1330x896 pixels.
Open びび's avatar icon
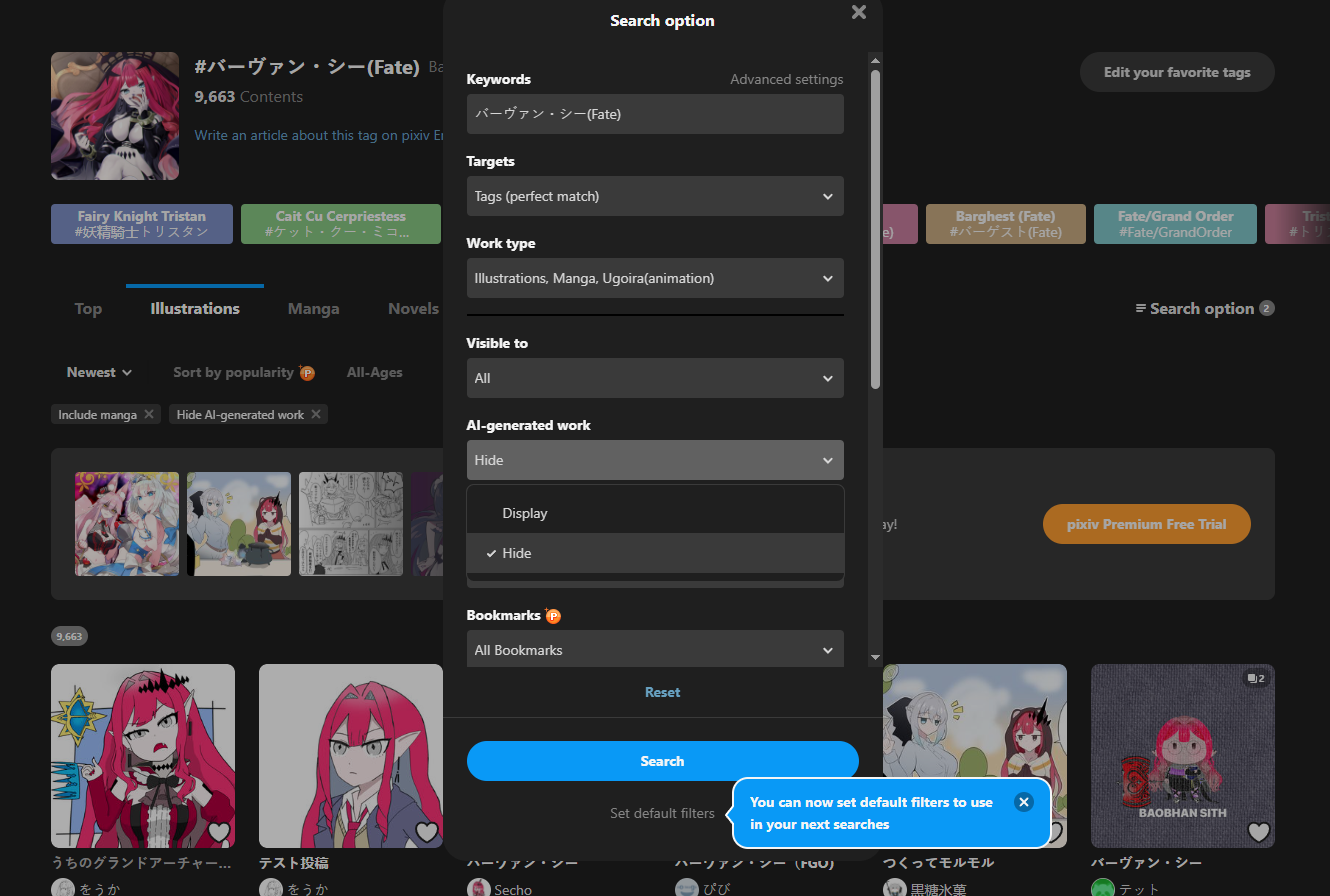click(687, 889)
